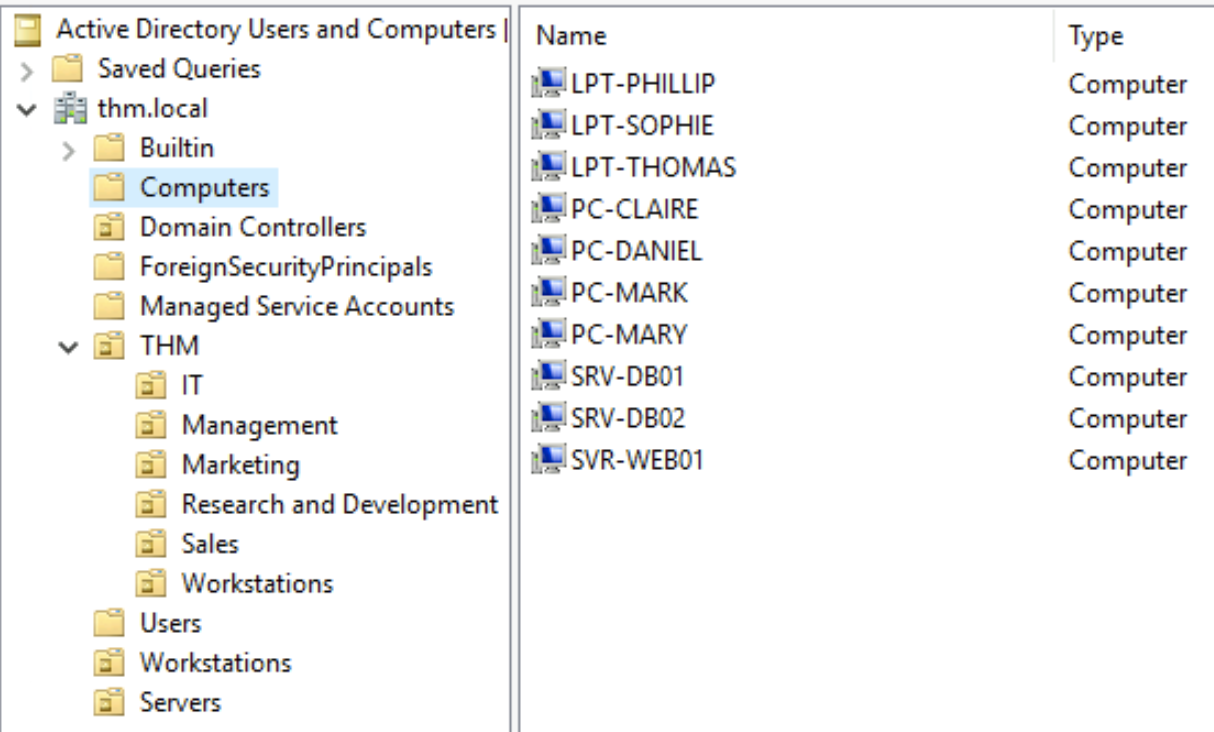
Task: Click the Saved Queries folder icon
Action: click(64, 69)
